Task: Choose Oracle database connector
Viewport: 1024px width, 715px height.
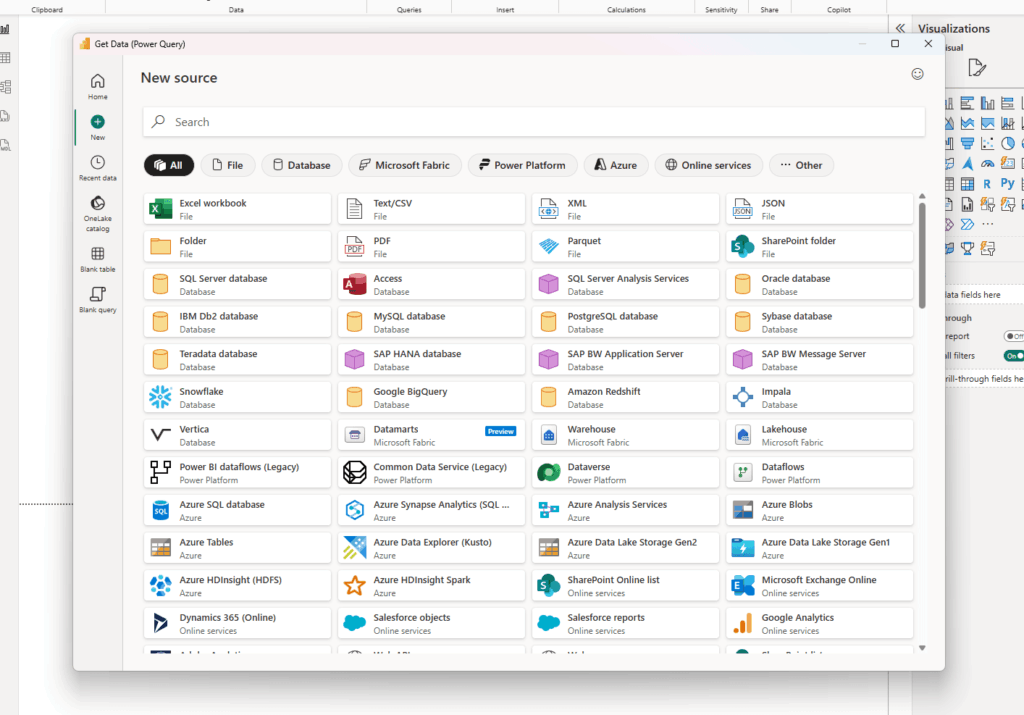Action: (x=819, y=285)
